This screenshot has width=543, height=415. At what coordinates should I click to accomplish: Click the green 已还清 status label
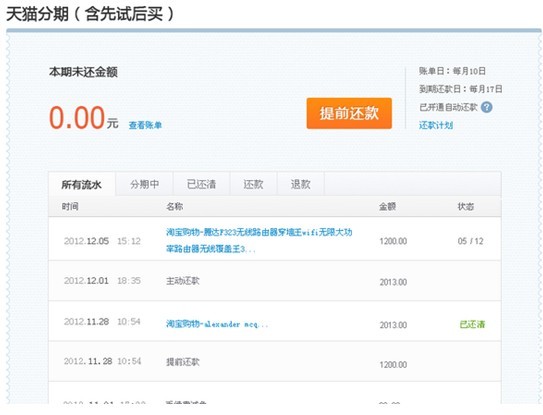coord(472,325)
